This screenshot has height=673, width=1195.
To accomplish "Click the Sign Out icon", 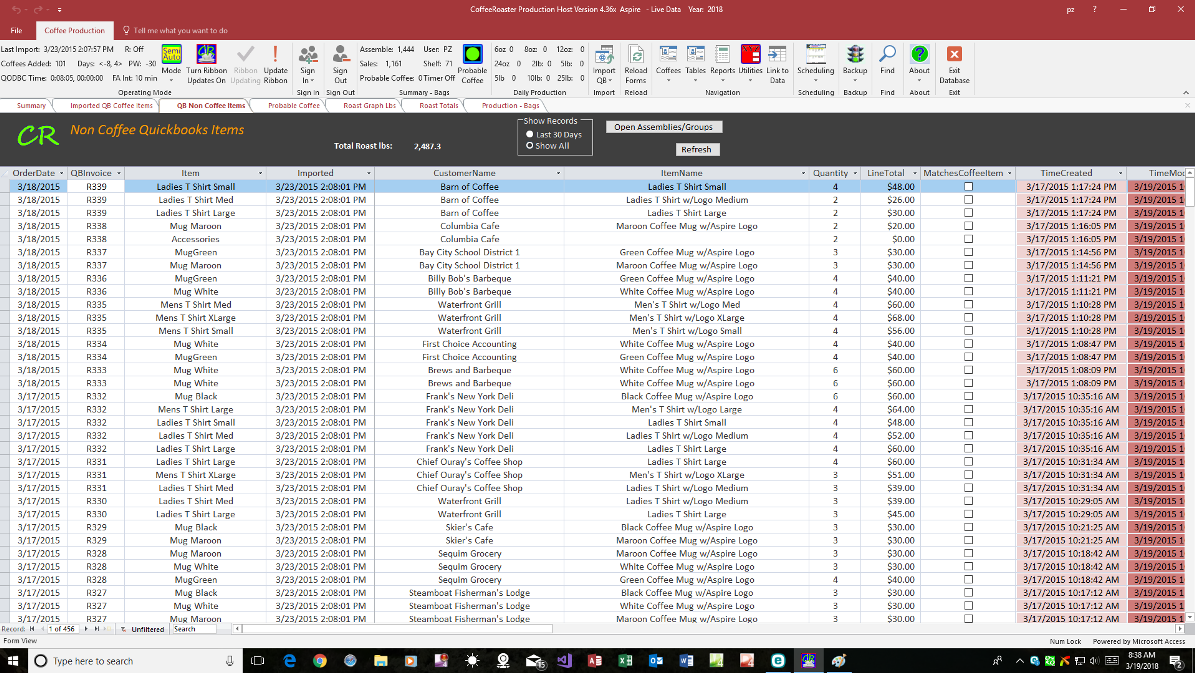I will [341, 55].
